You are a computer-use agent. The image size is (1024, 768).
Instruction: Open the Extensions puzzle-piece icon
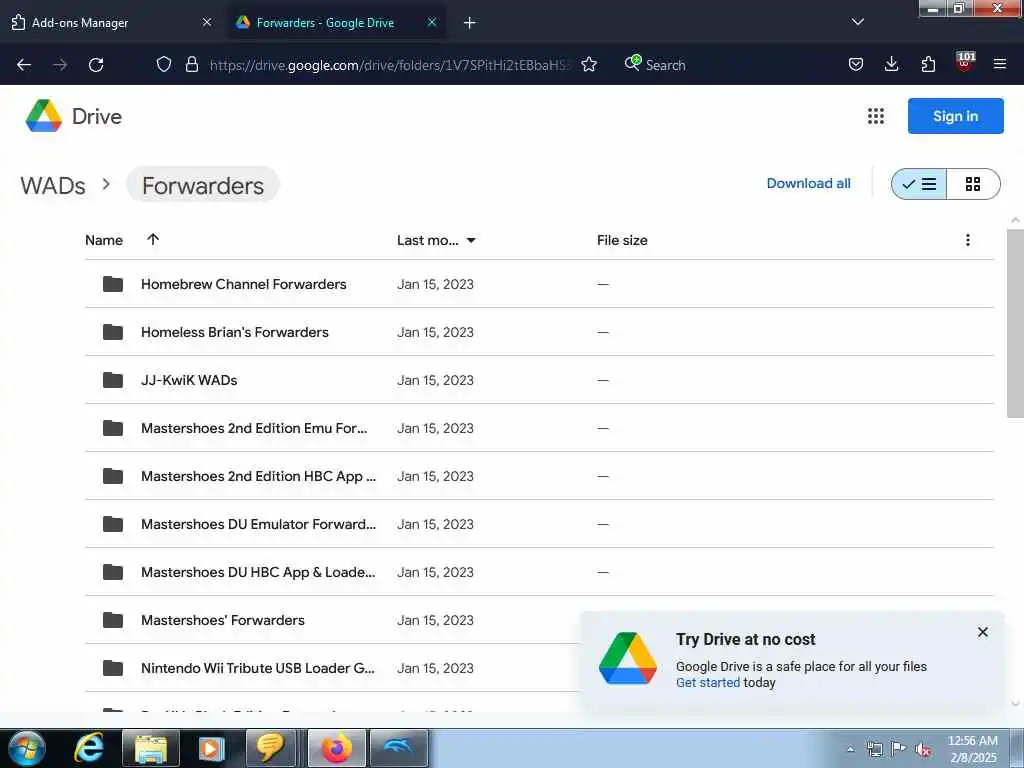[928, 64]
